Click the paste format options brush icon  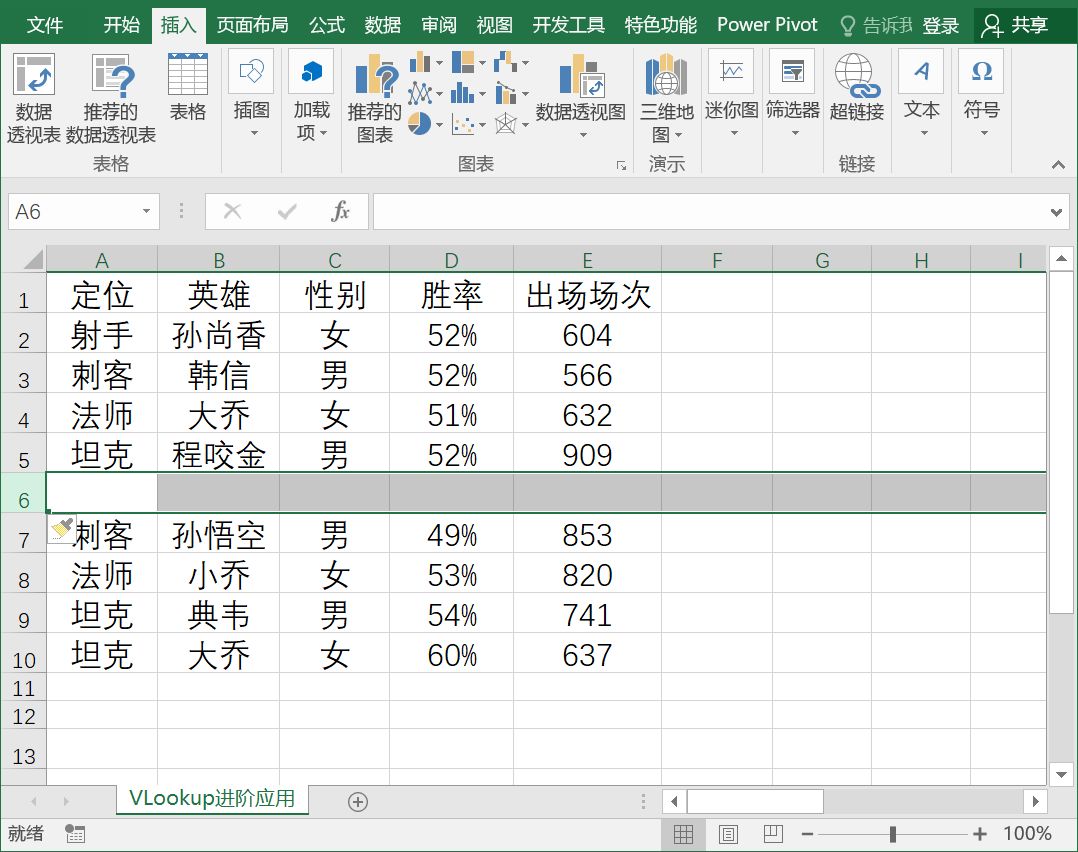[x=62, y=529]
